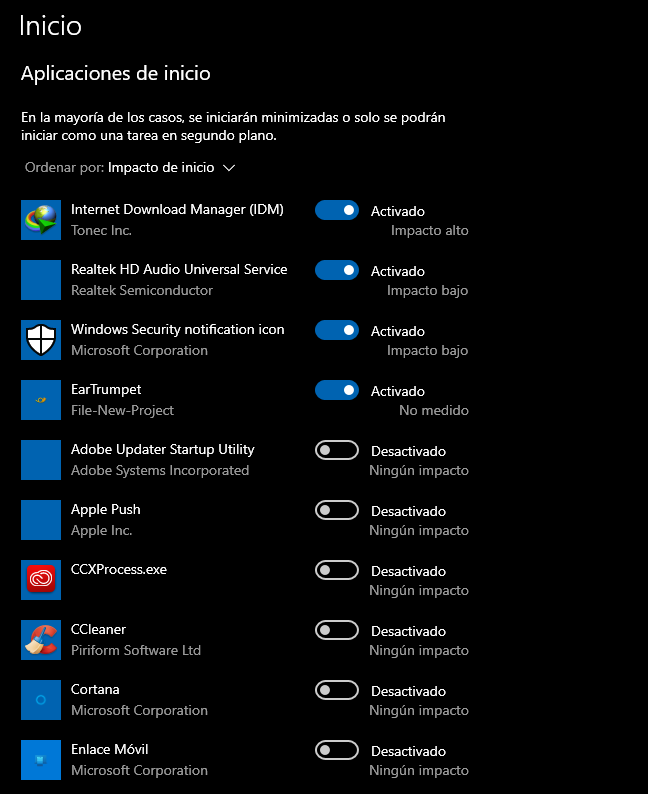
Task: Enable Adobe Updater Startup Utility toggle
Action: click(x=337, y=450)
